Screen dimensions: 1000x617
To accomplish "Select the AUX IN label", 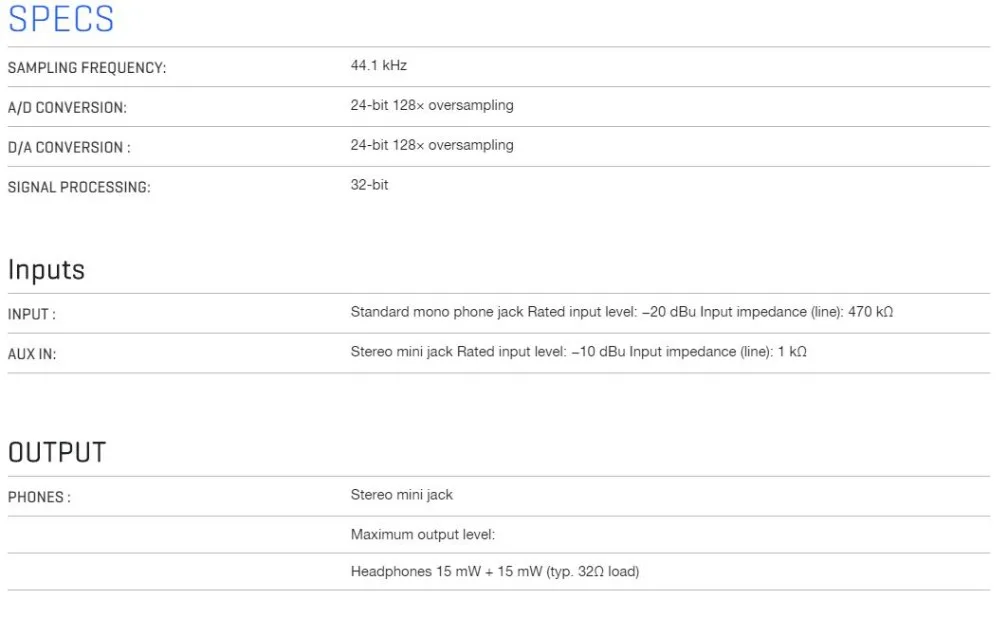I will click(x=32, y=354).
